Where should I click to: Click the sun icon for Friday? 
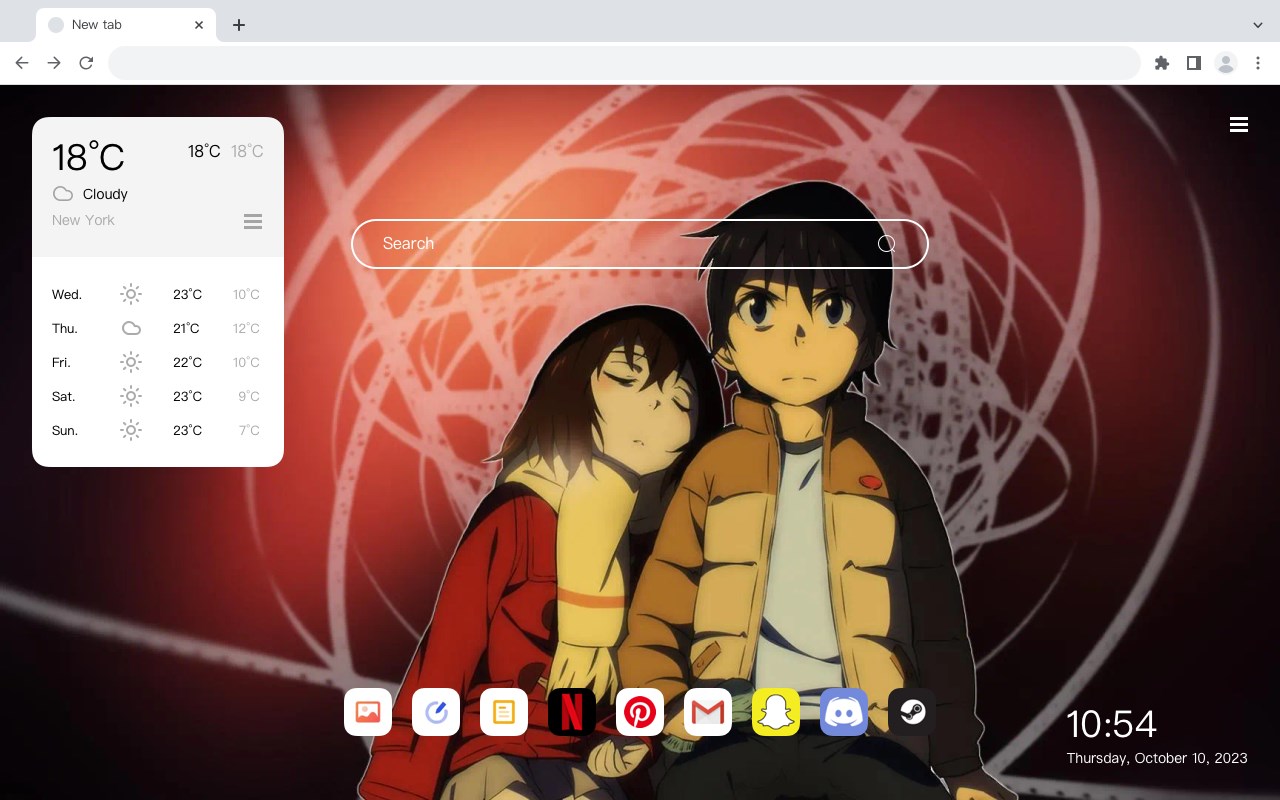[131, 362]
